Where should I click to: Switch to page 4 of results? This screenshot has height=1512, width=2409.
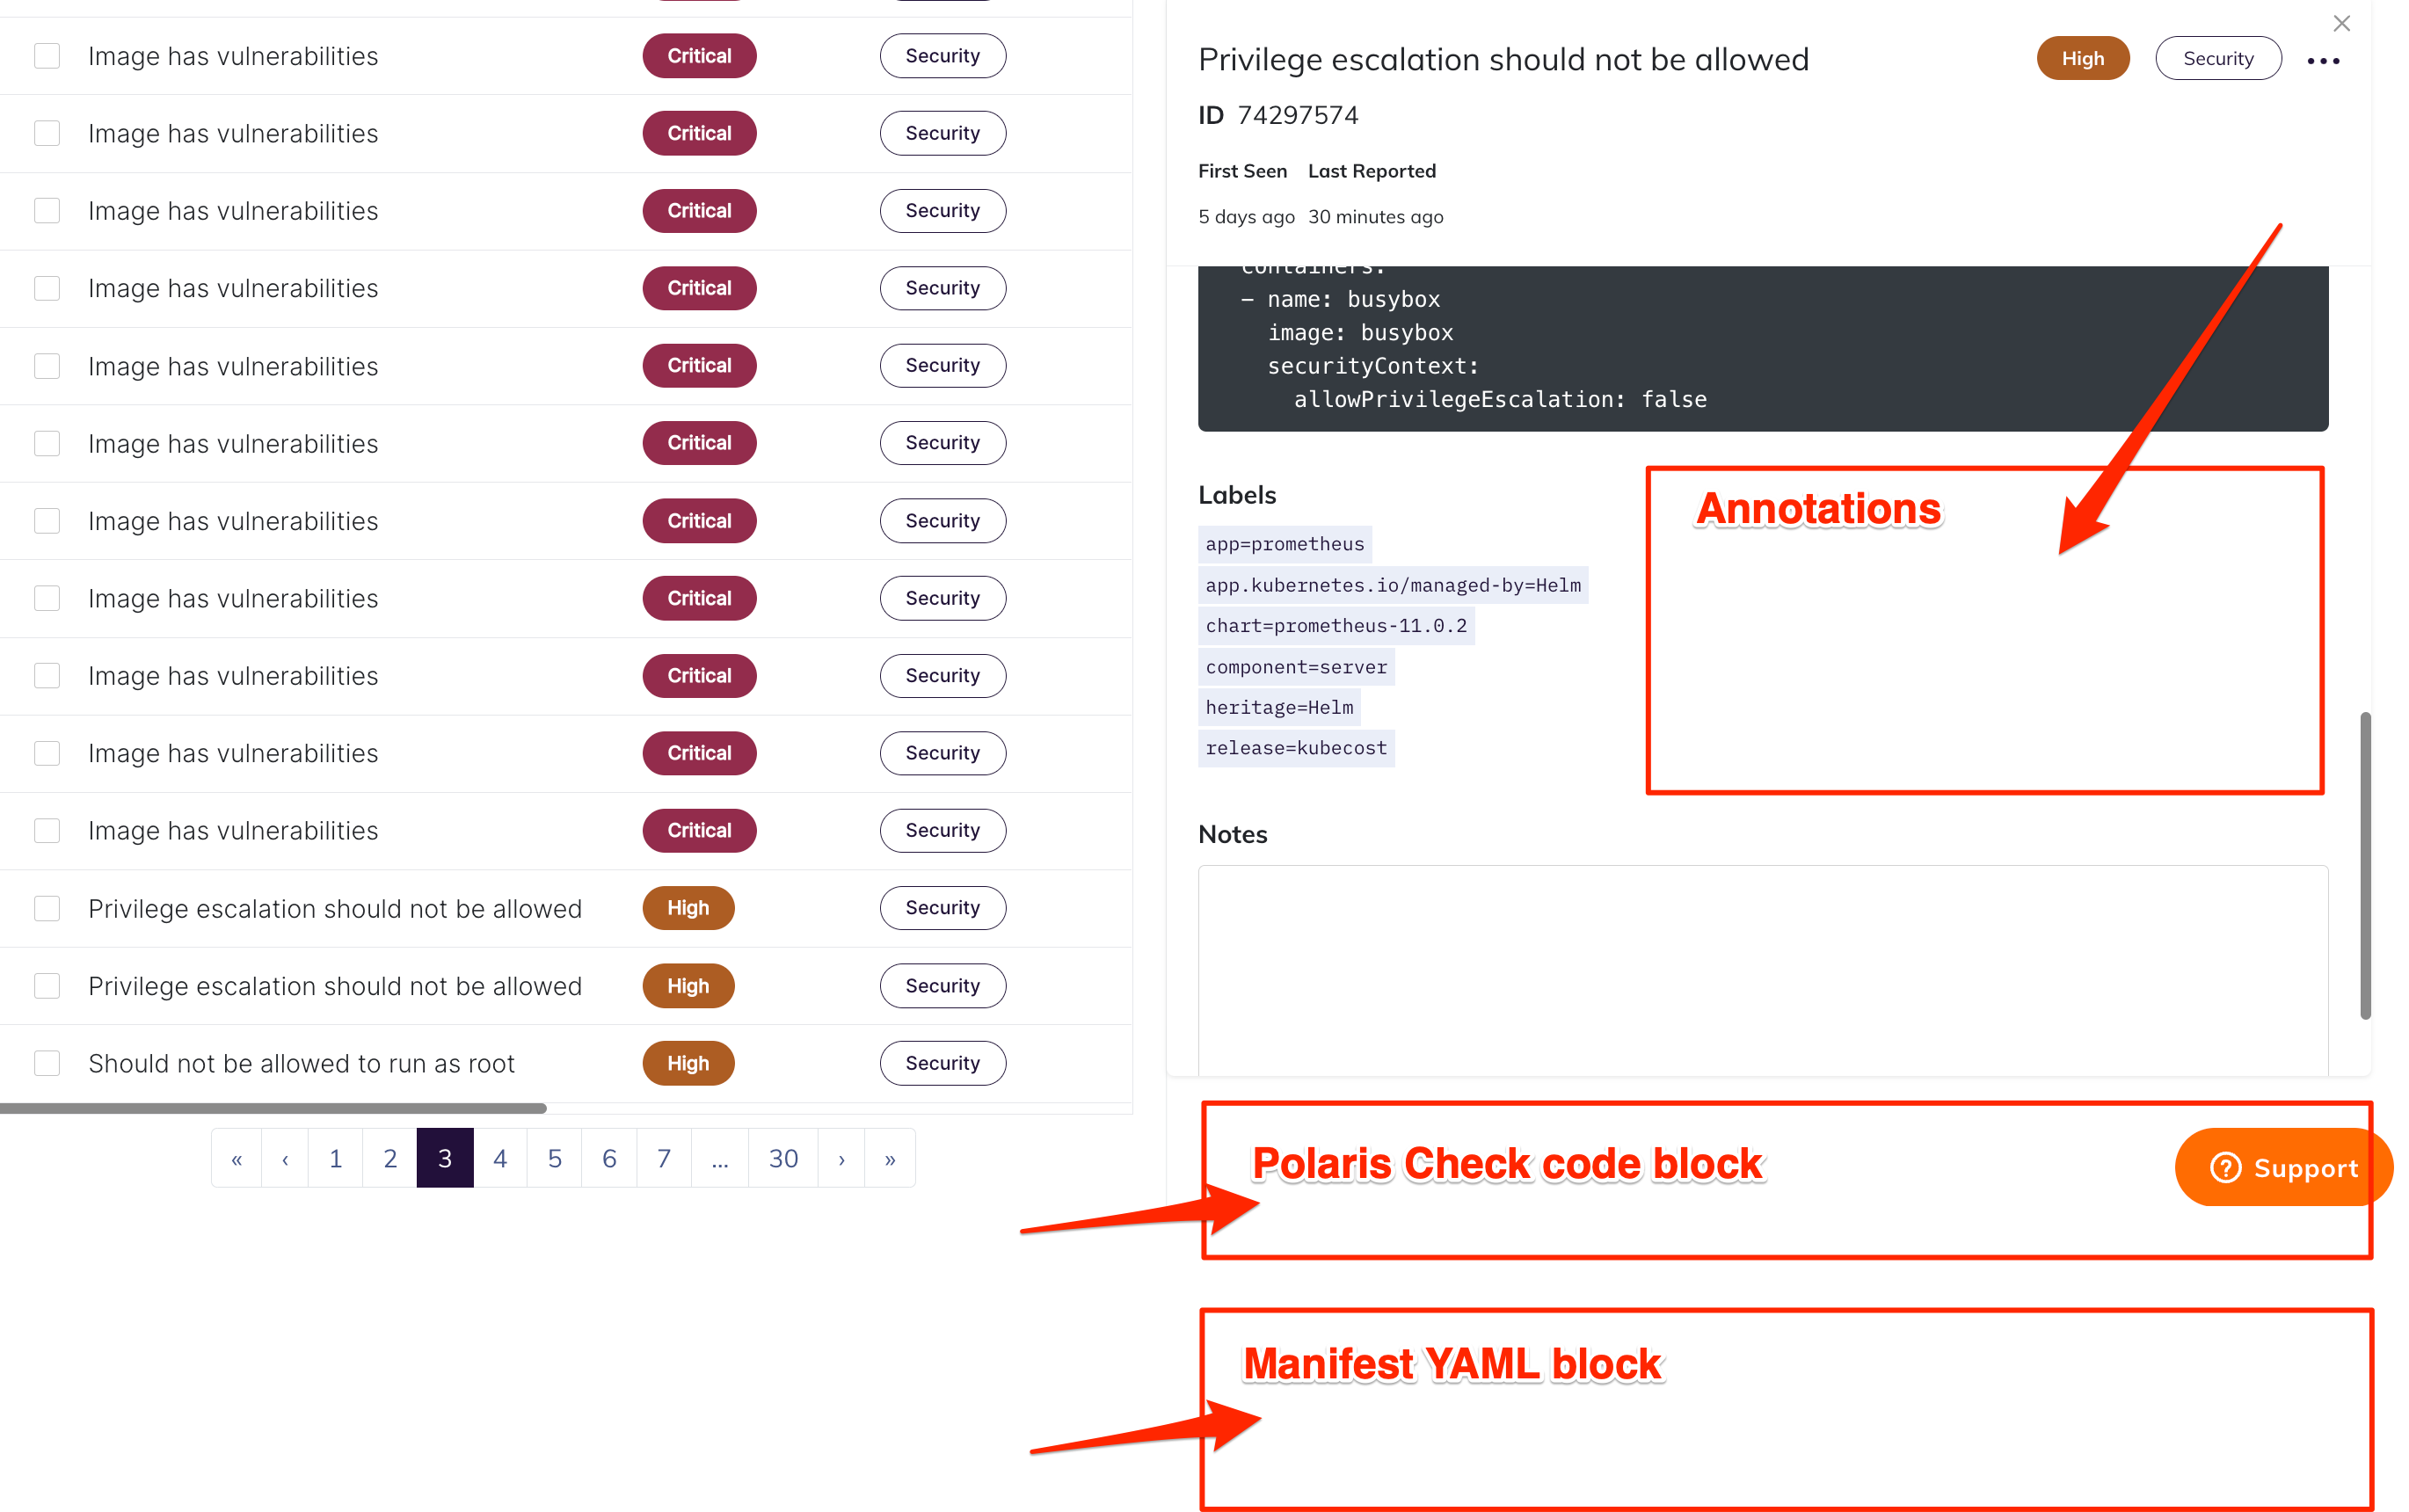[x=500, y=1157]
